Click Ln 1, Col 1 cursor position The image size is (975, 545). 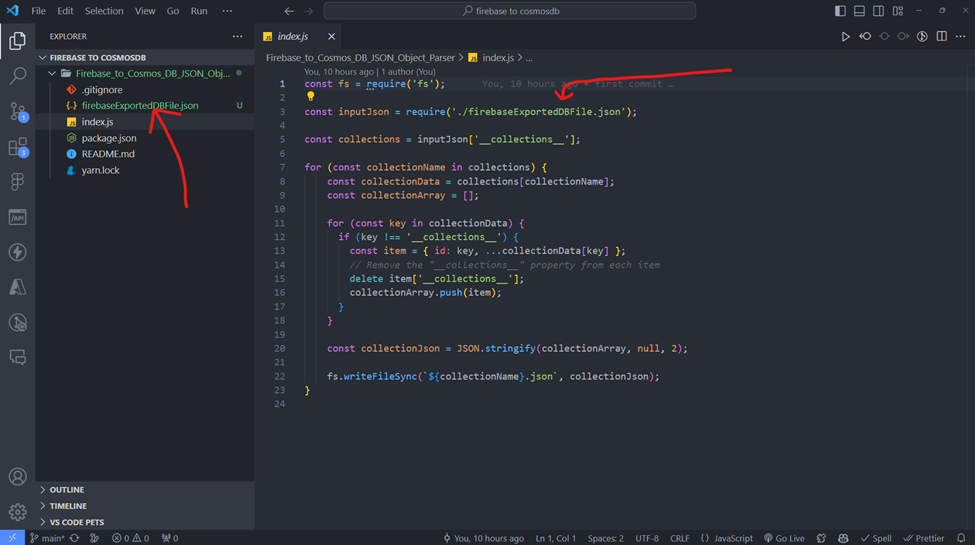pos(556,538)
